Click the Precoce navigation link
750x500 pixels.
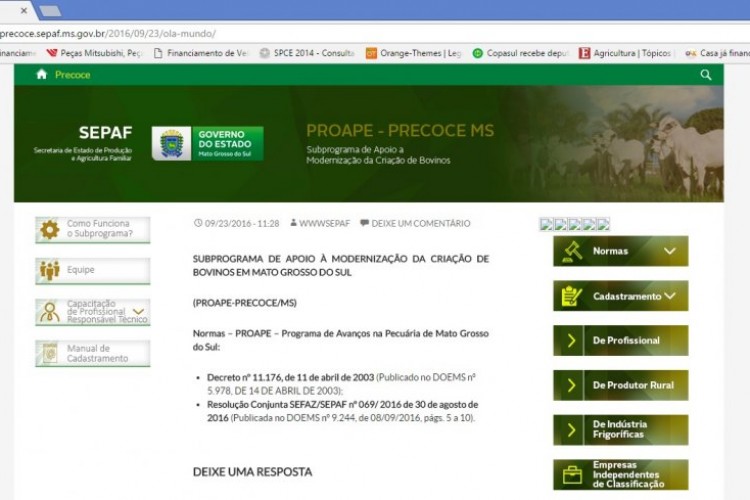pos(72,75)
